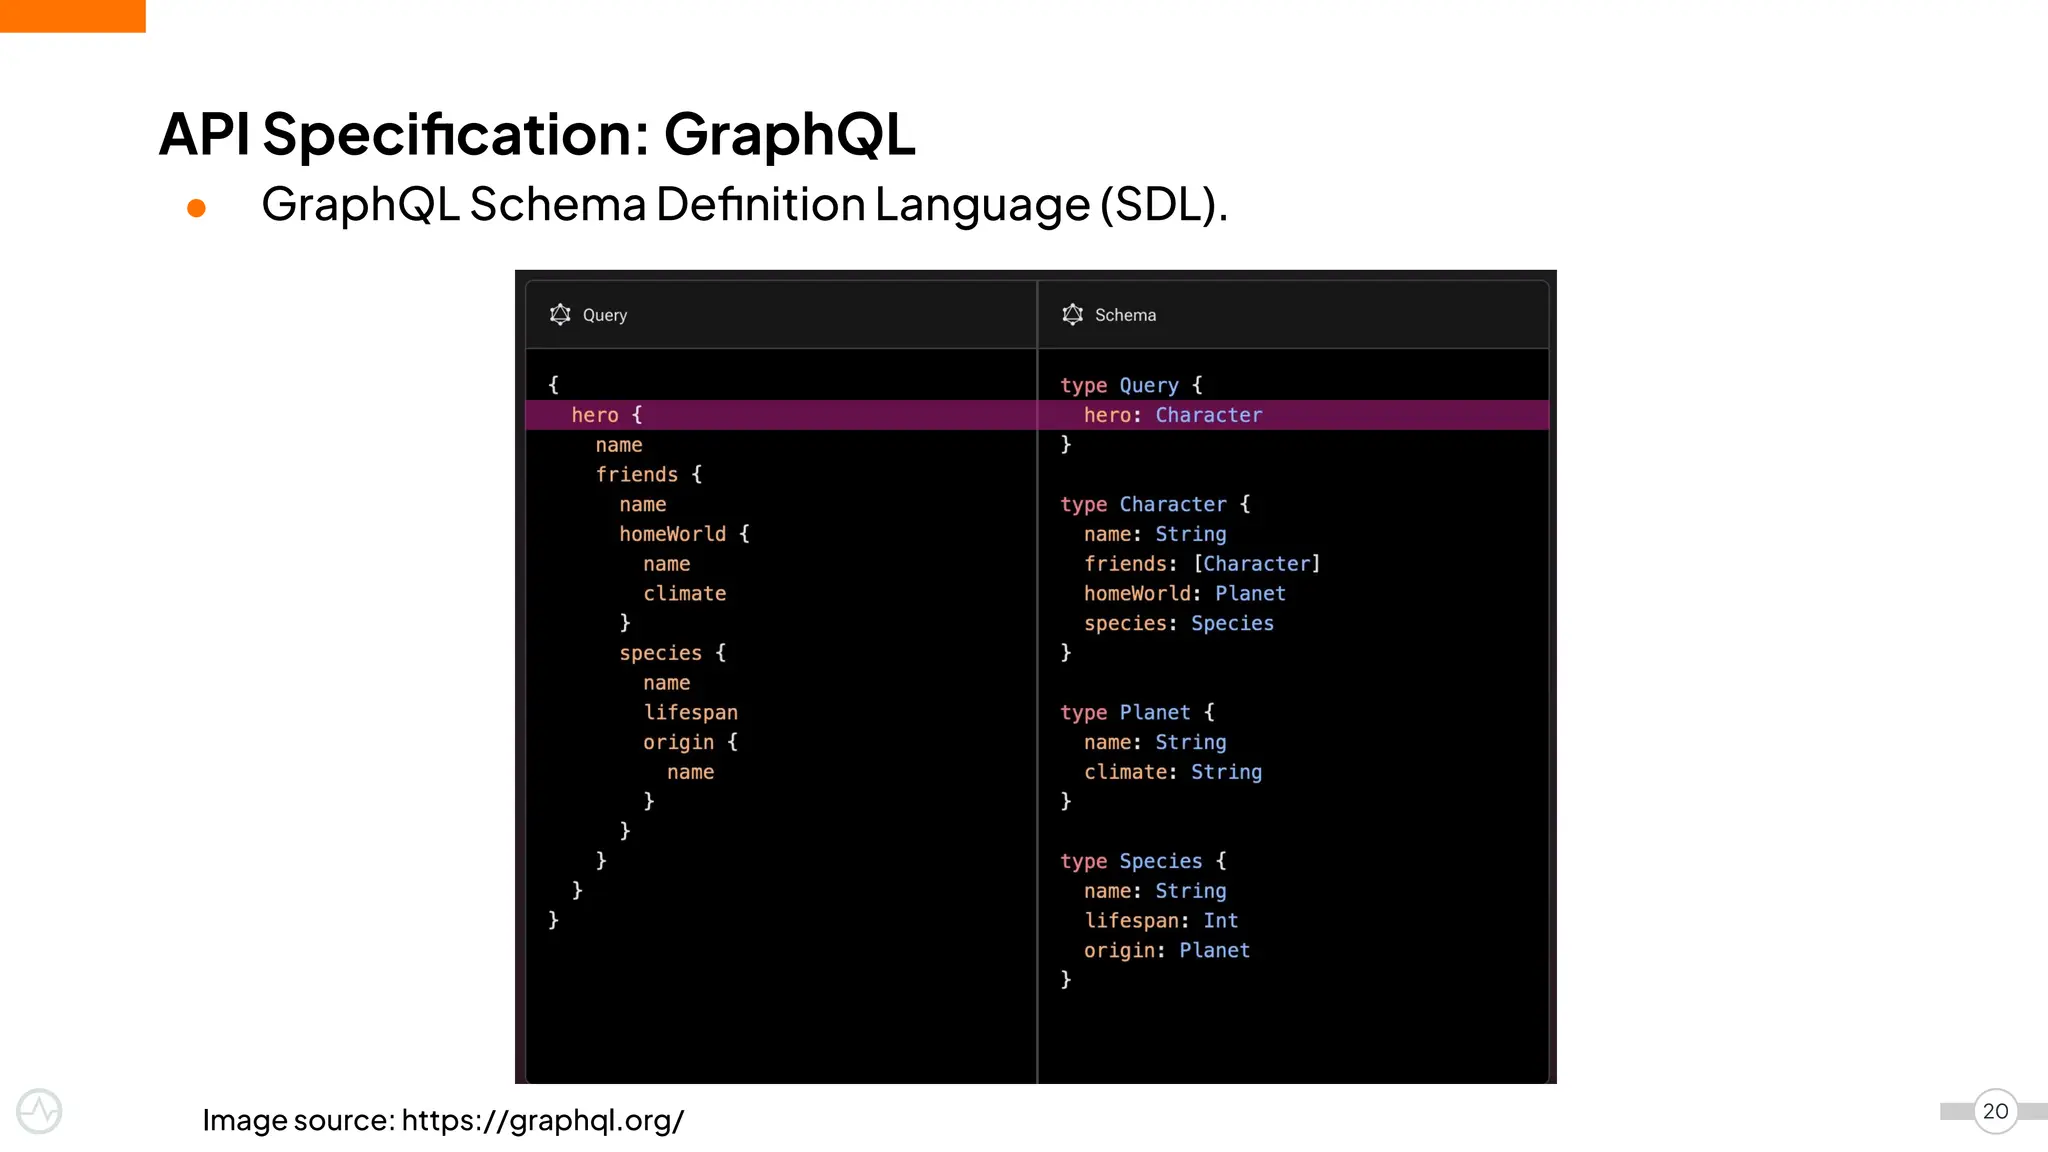Click 'friends {' in the query
Screen dimensions: 2048x1152
649,474
